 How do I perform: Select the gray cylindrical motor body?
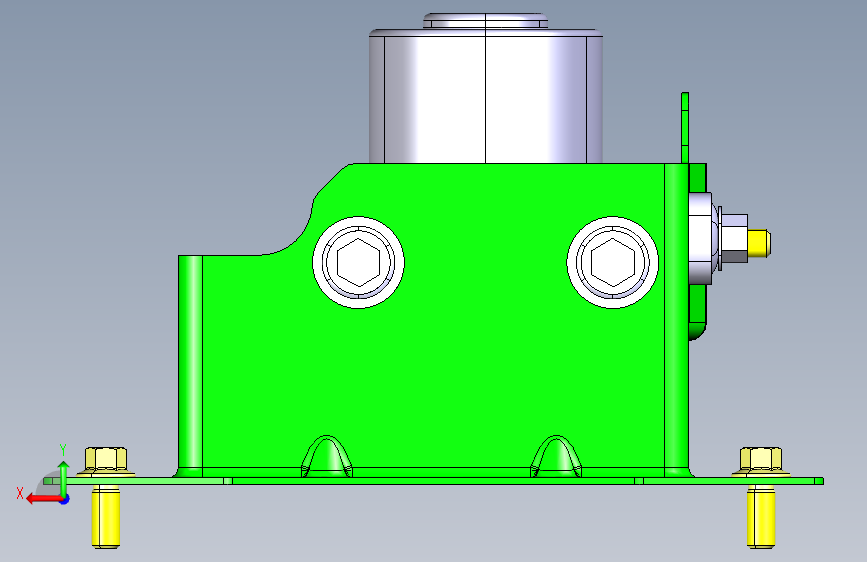point(485,96)
